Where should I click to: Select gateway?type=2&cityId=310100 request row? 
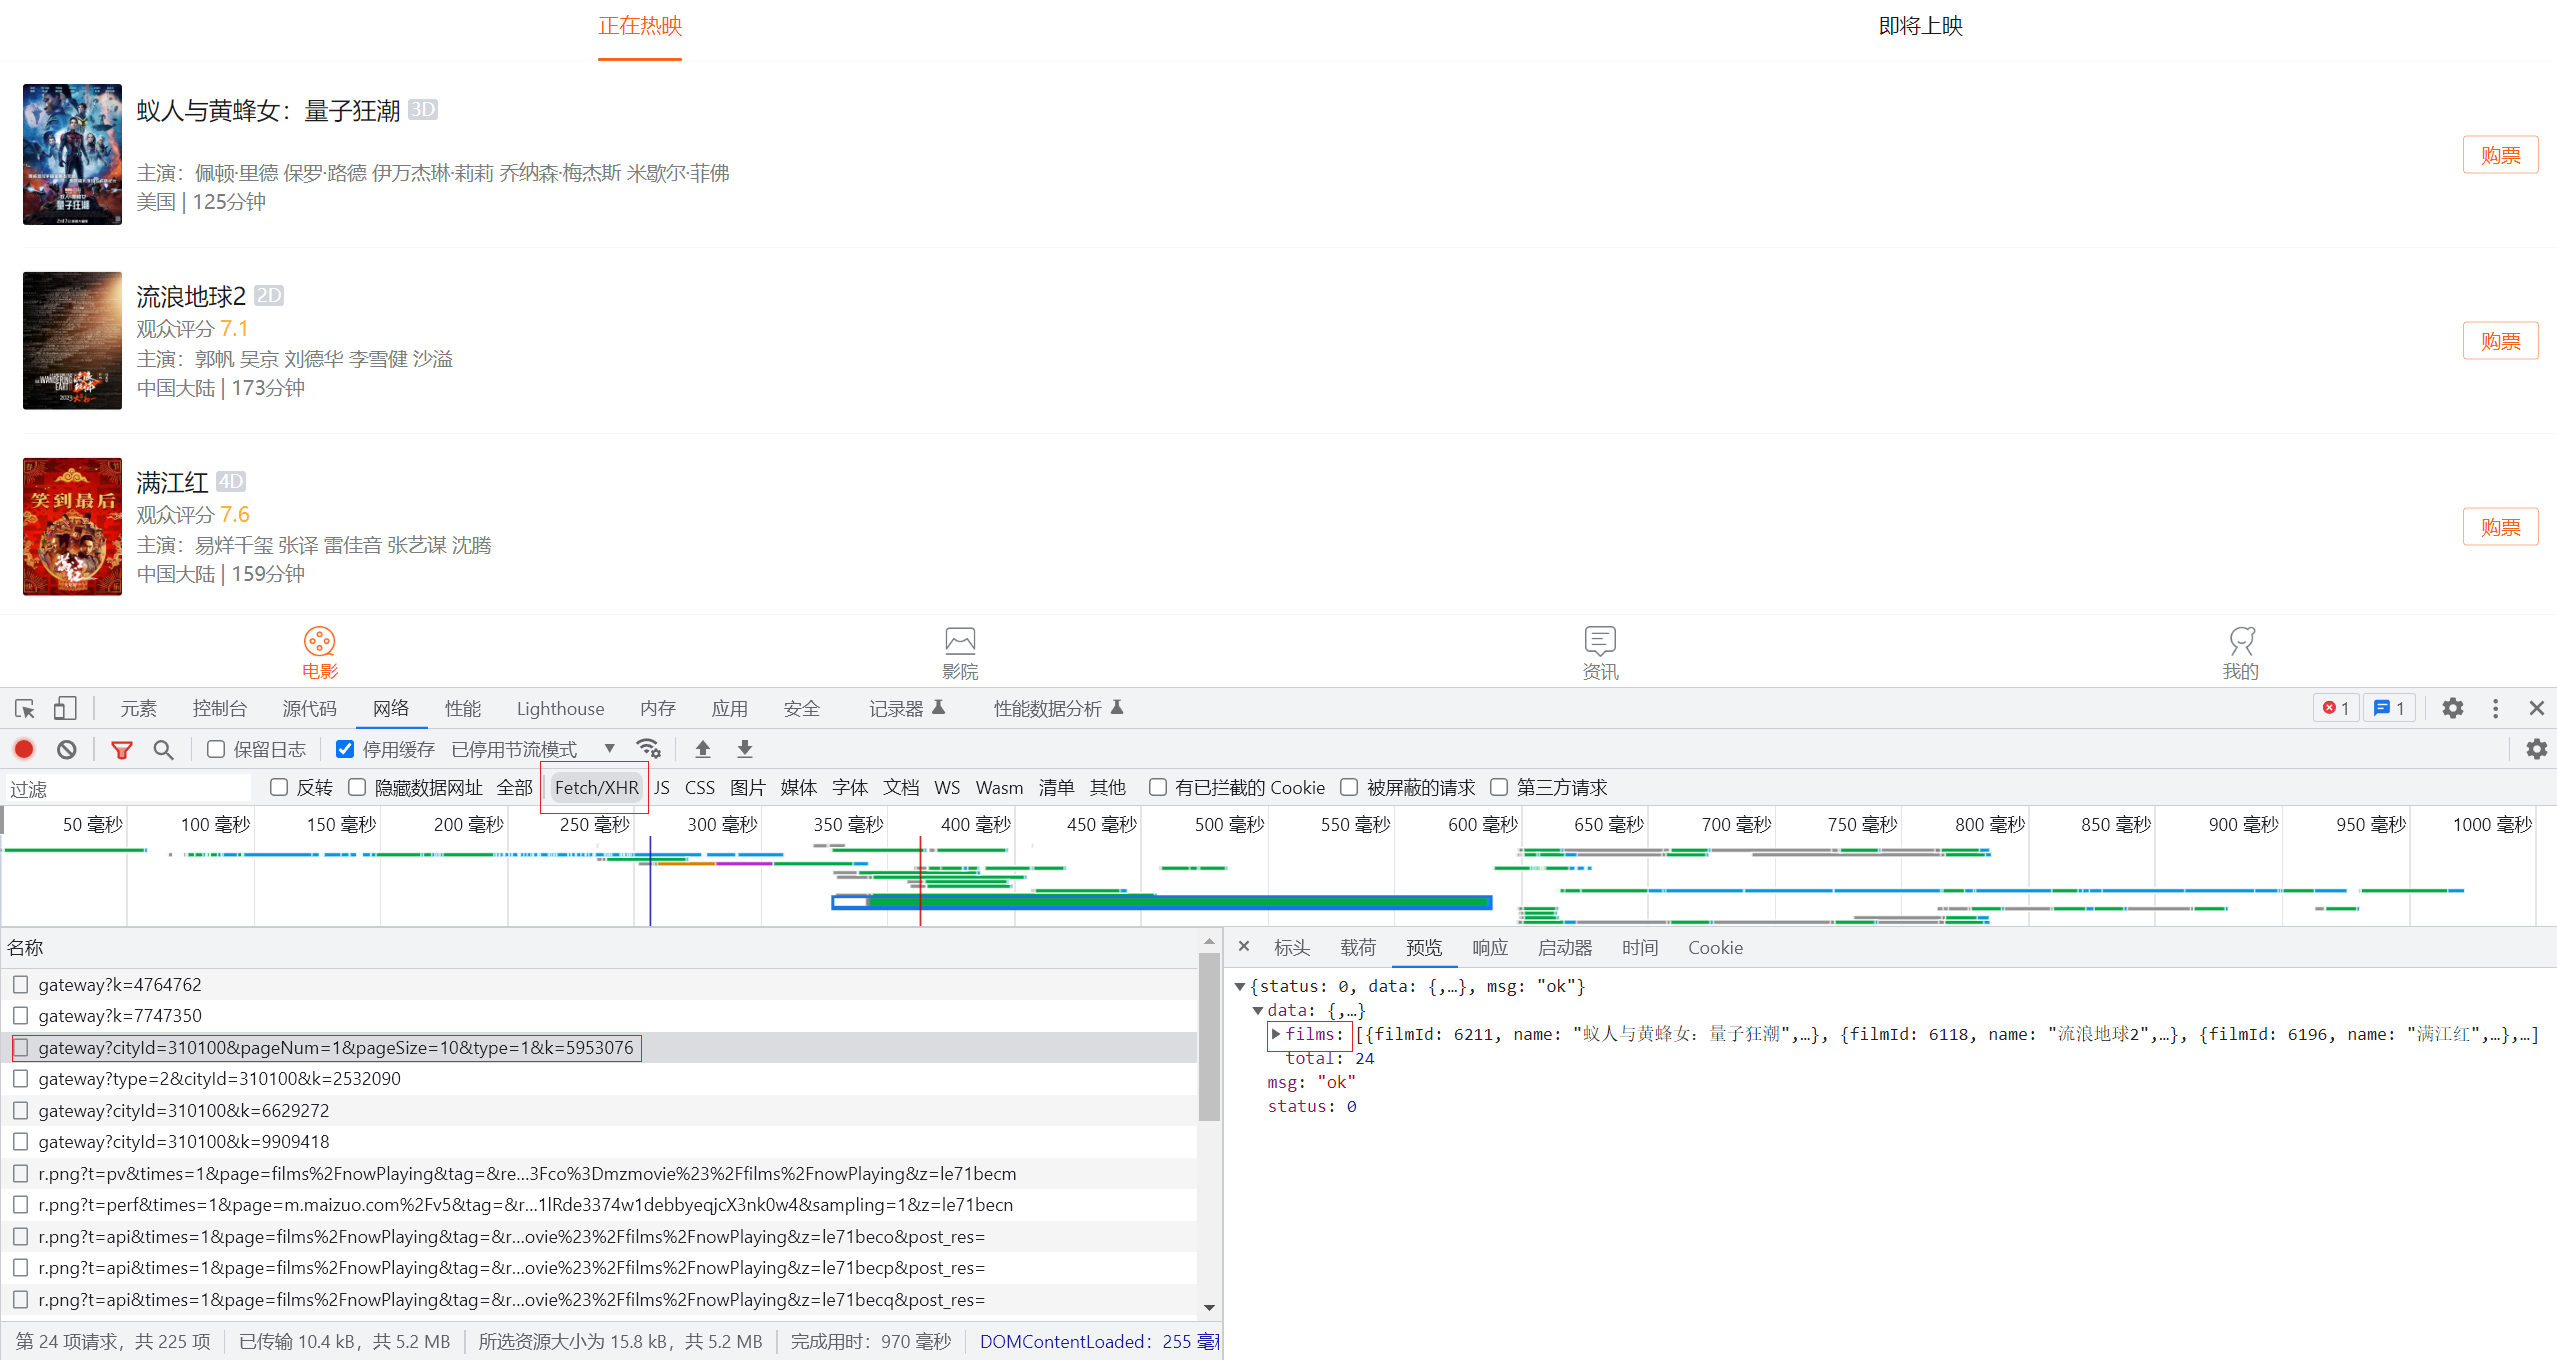click(x=598, y=1078)
